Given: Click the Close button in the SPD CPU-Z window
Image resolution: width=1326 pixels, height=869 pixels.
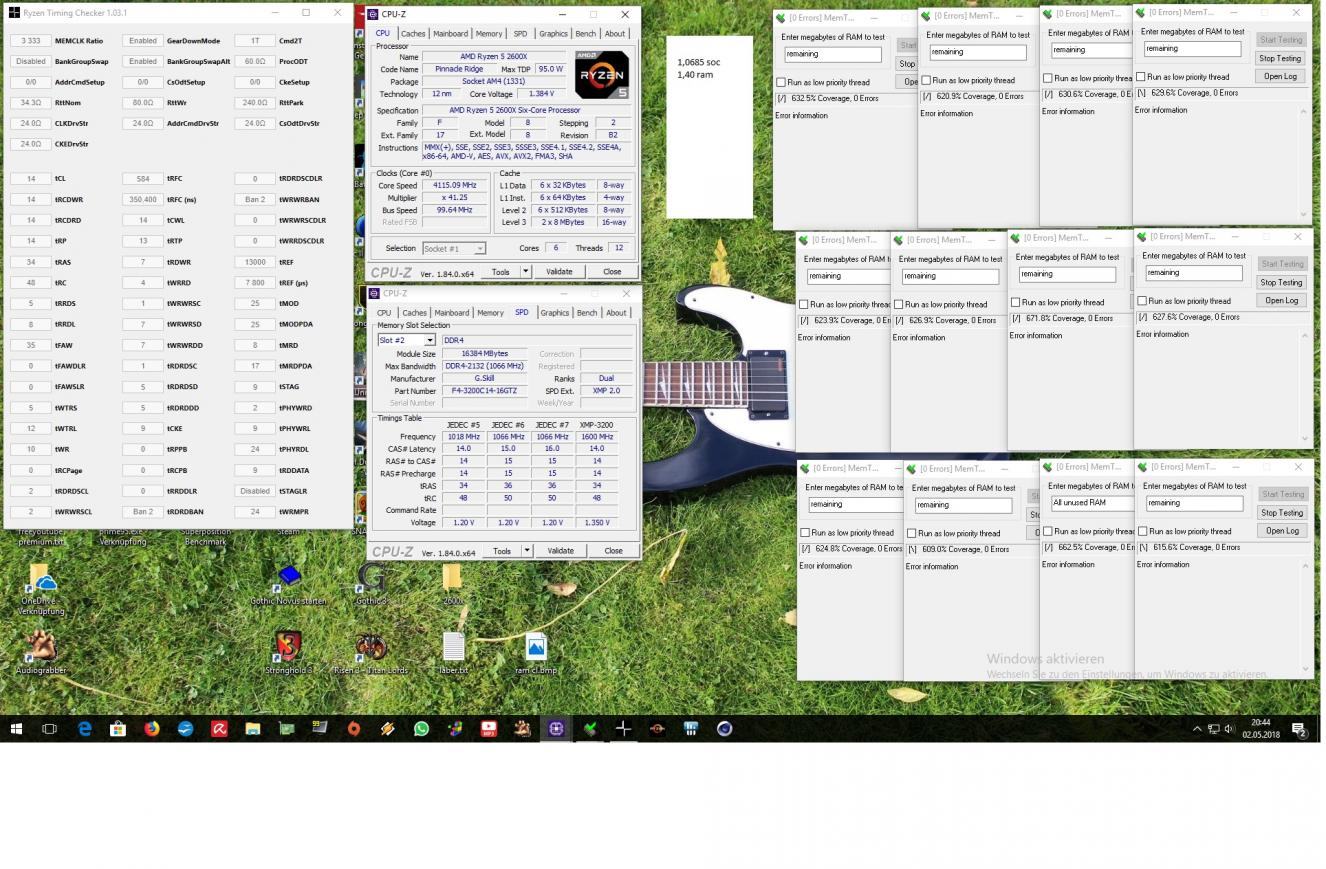Looking at the screenshot, I should 613,551.
